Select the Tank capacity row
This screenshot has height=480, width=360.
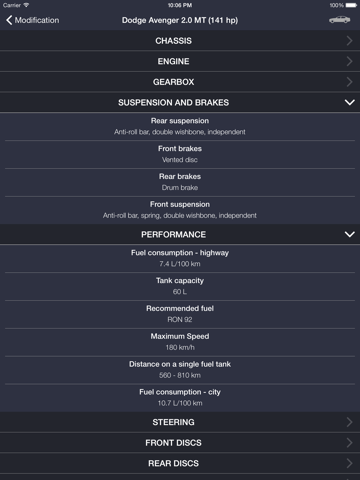click(180, 286)
